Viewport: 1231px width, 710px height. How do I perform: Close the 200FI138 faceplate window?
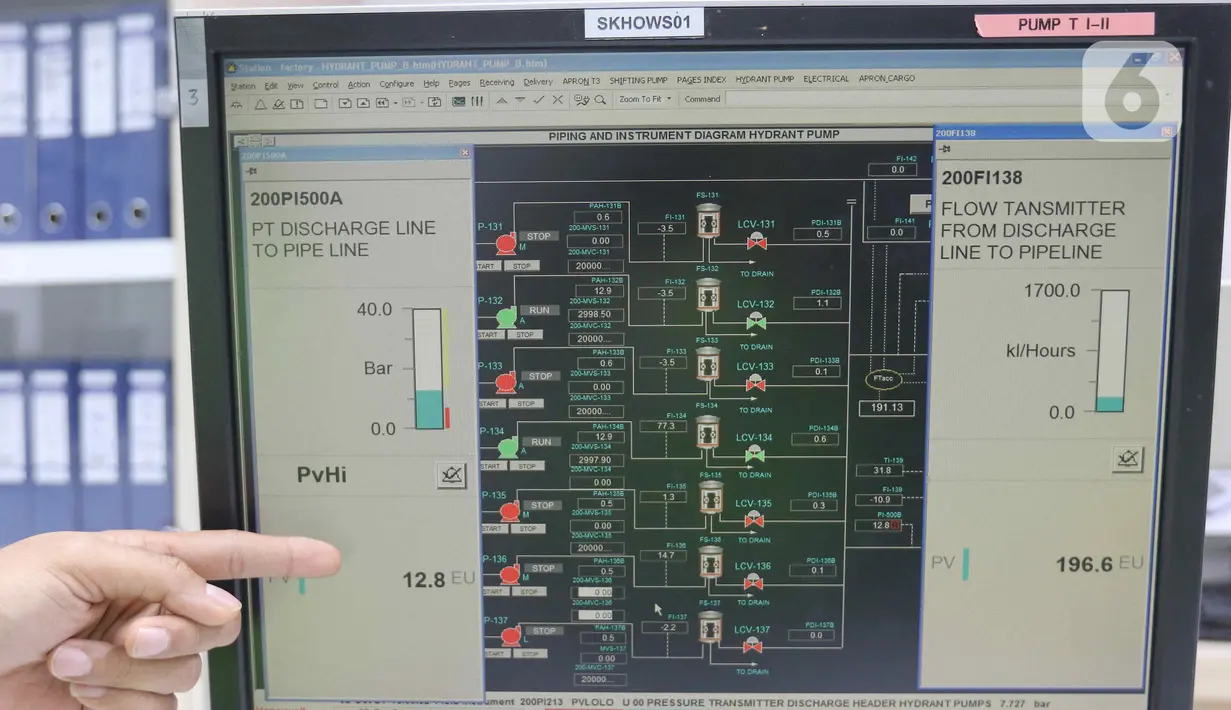click(1166, 131)
